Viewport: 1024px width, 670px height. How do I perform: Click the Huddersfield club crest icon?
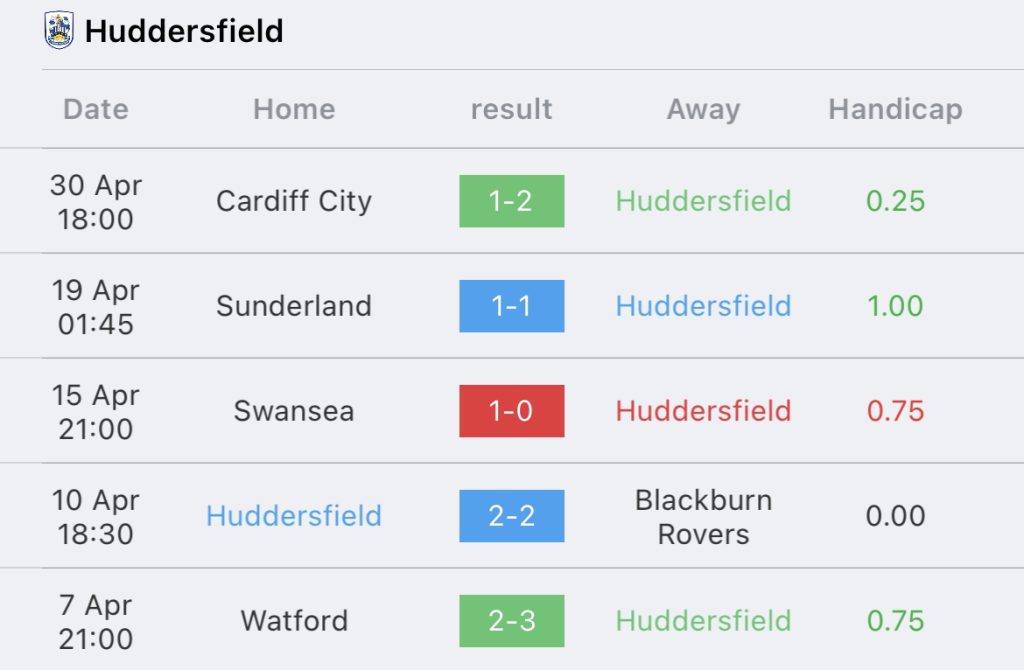[x=59, y=30]
